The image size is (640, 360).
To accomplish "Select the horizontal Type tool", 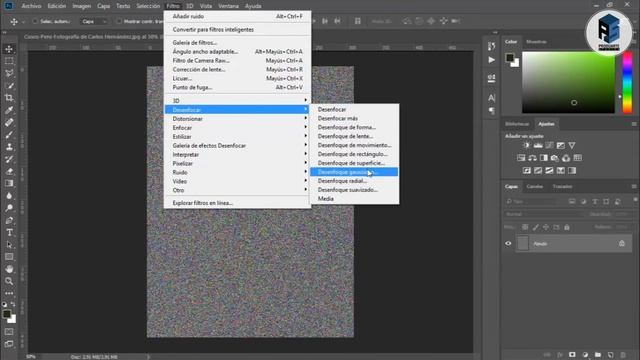I will [9, 233].
